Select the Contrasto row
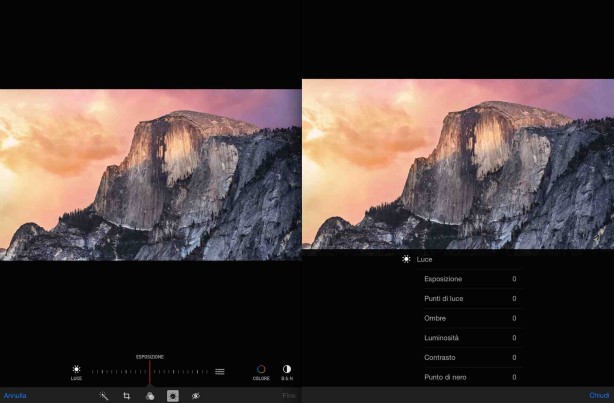Image resolution: width=614 pixels, height=403 pixels. [473, 357]
